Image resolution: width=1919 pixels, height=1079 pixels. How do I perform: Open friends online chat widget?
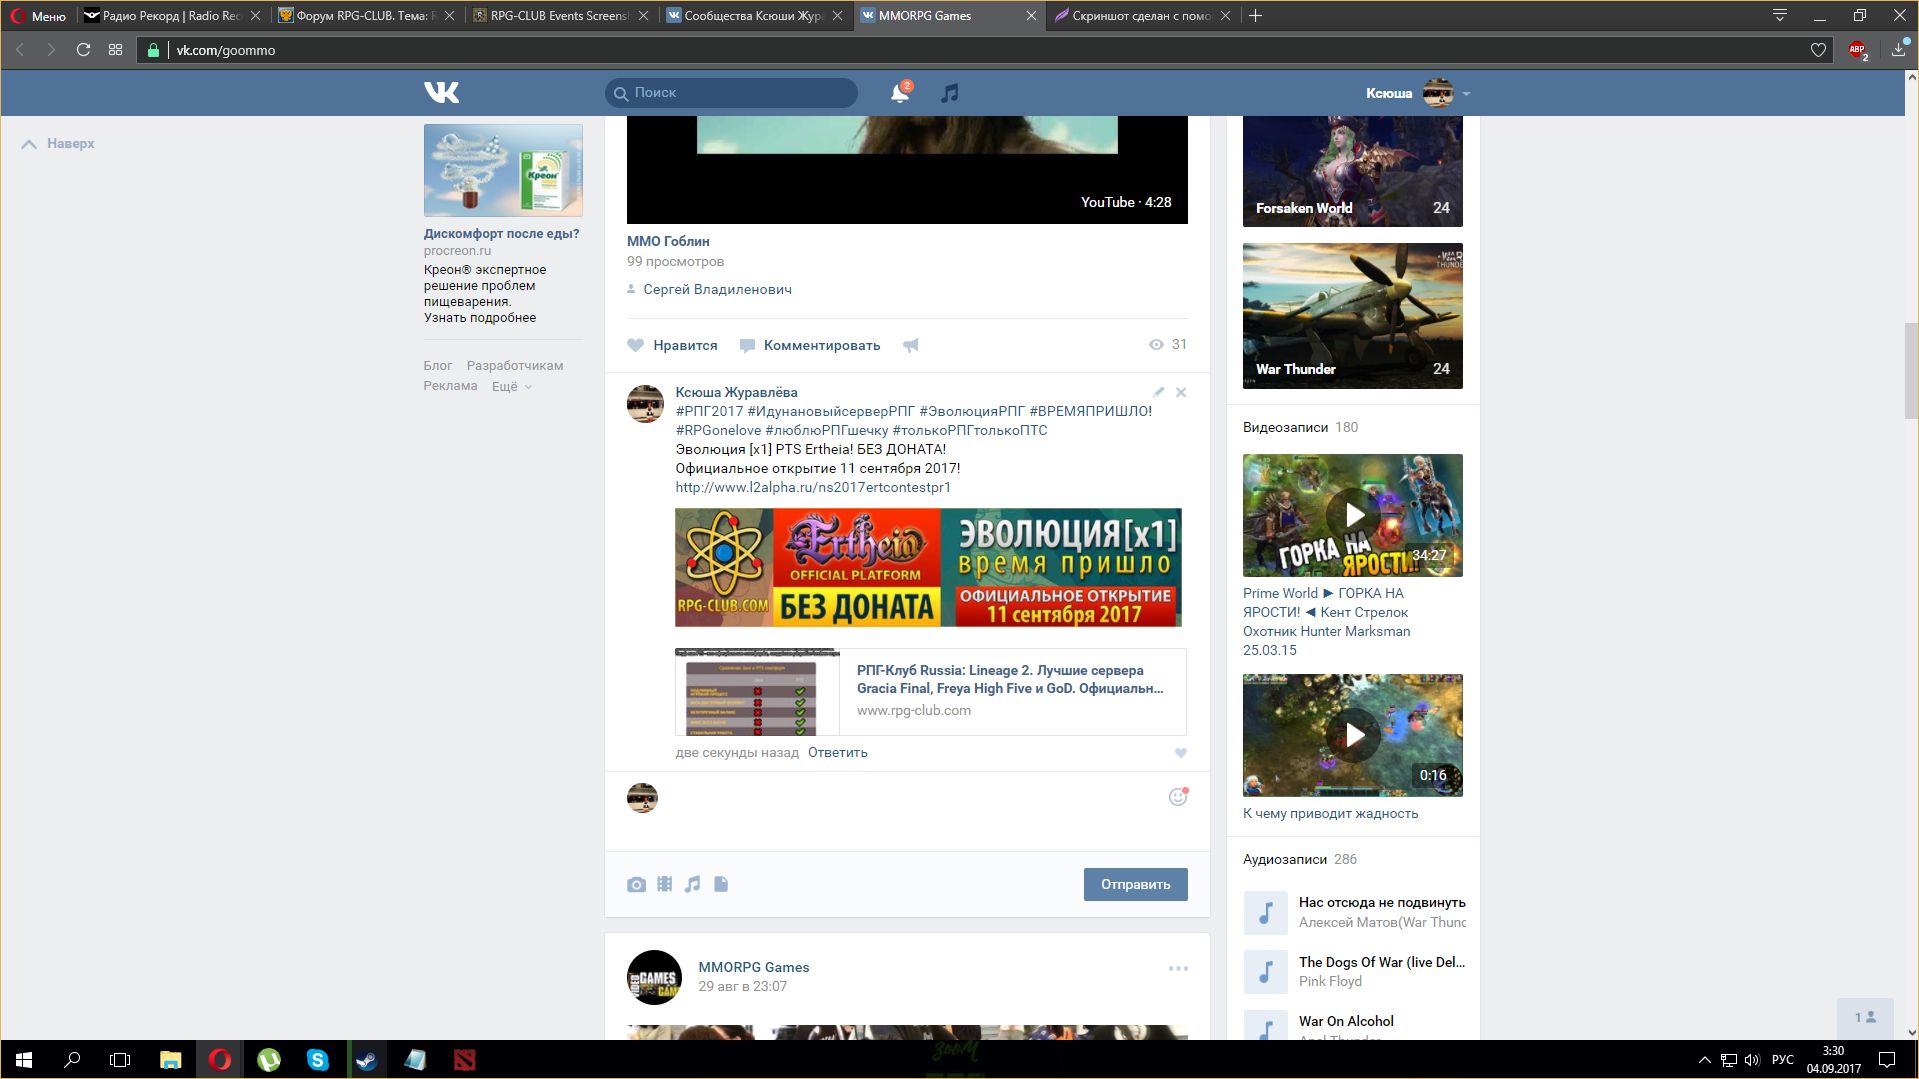(x=1865, y=1017)
